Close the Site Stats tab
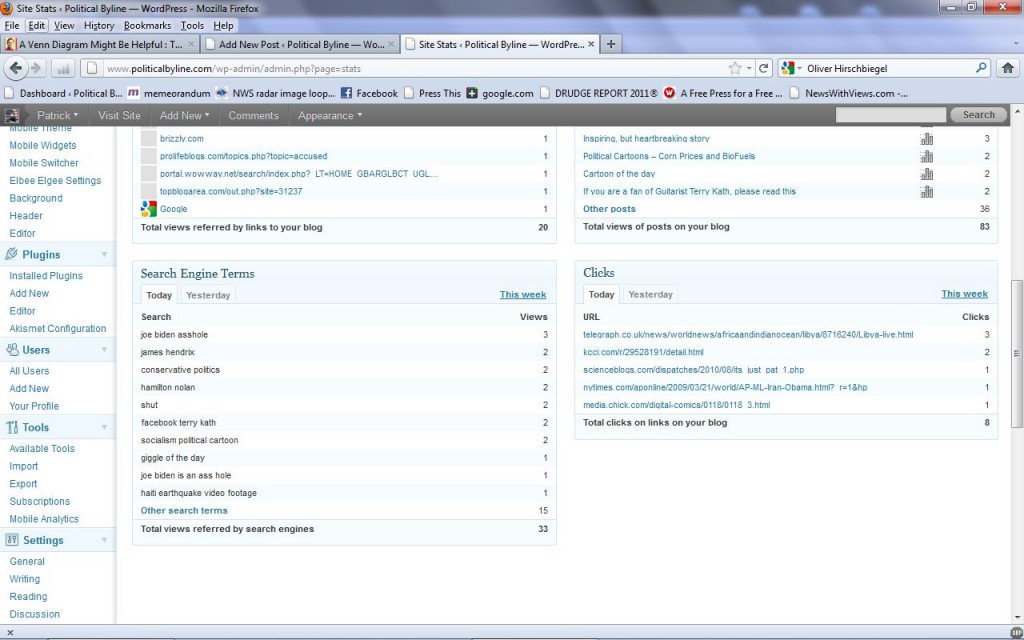Viewport: 1024px width, 640px height. (591, 44)
